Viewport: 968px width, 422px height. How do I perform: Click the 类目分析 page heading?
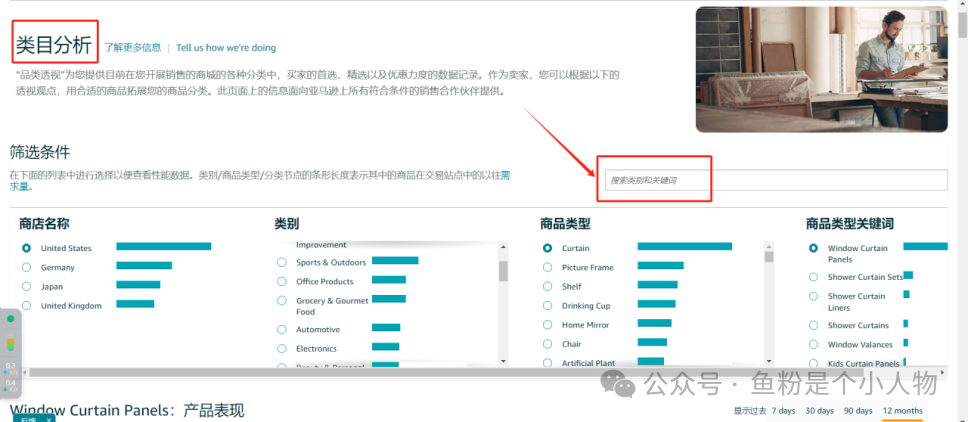tap(54, 44)
